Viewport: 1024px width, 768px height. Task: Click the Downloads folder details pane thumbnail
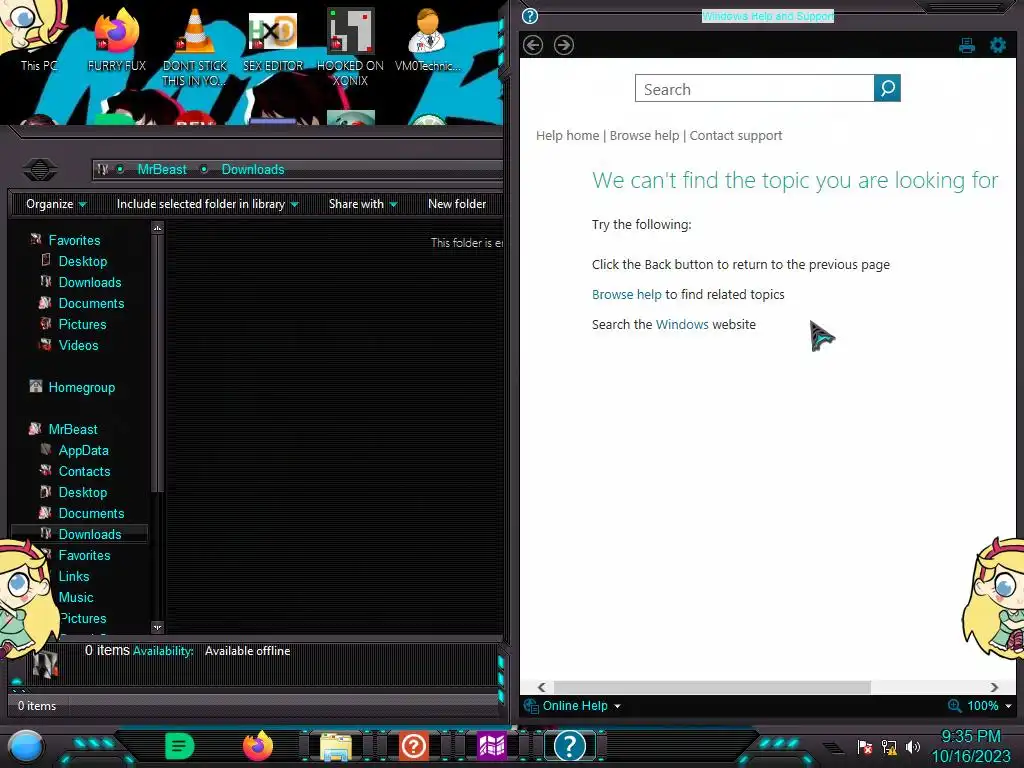[x=45, y=663]
